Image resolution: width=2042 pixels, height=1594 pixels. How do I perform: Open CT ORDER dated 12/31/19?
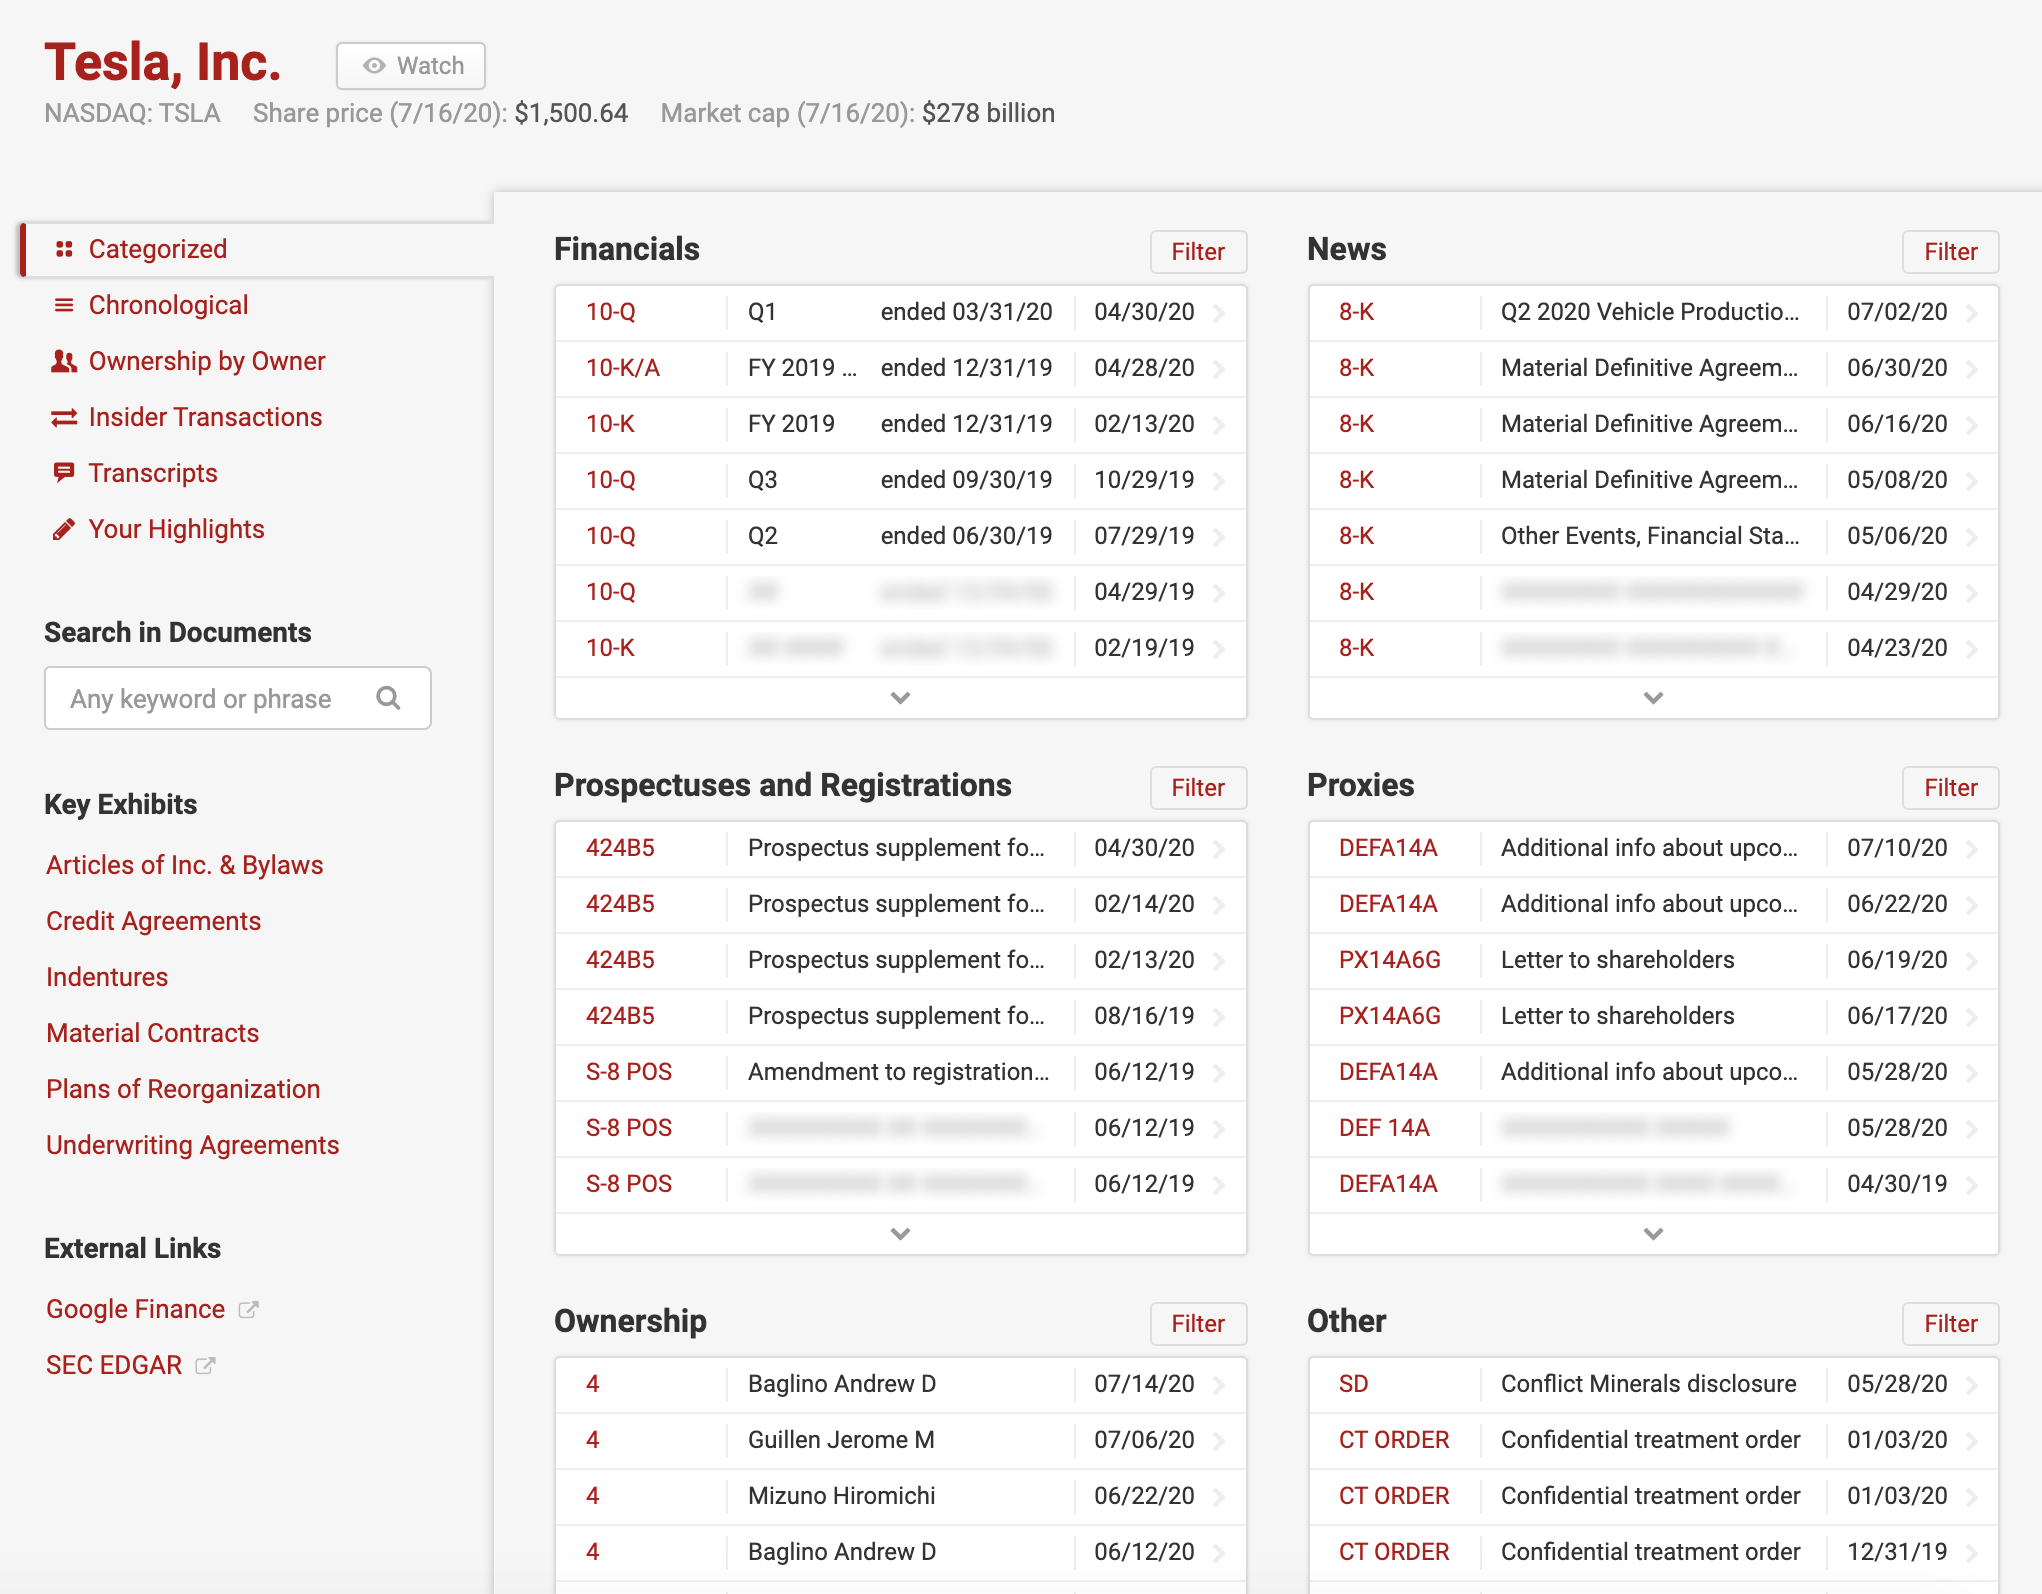[x=1653, y=1552]
